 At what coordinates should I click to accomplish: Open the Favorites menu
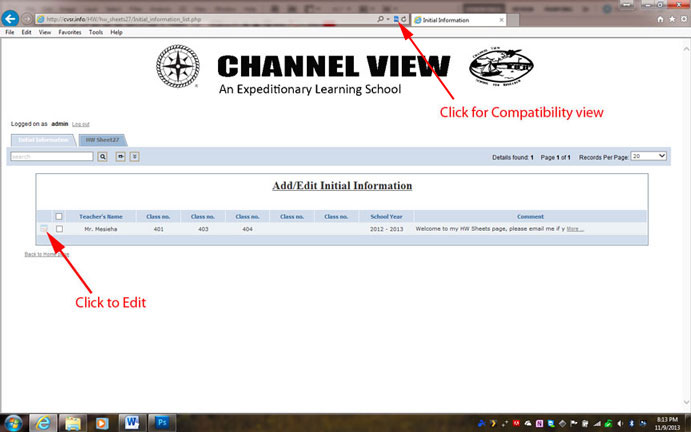[x=69, y=32]
